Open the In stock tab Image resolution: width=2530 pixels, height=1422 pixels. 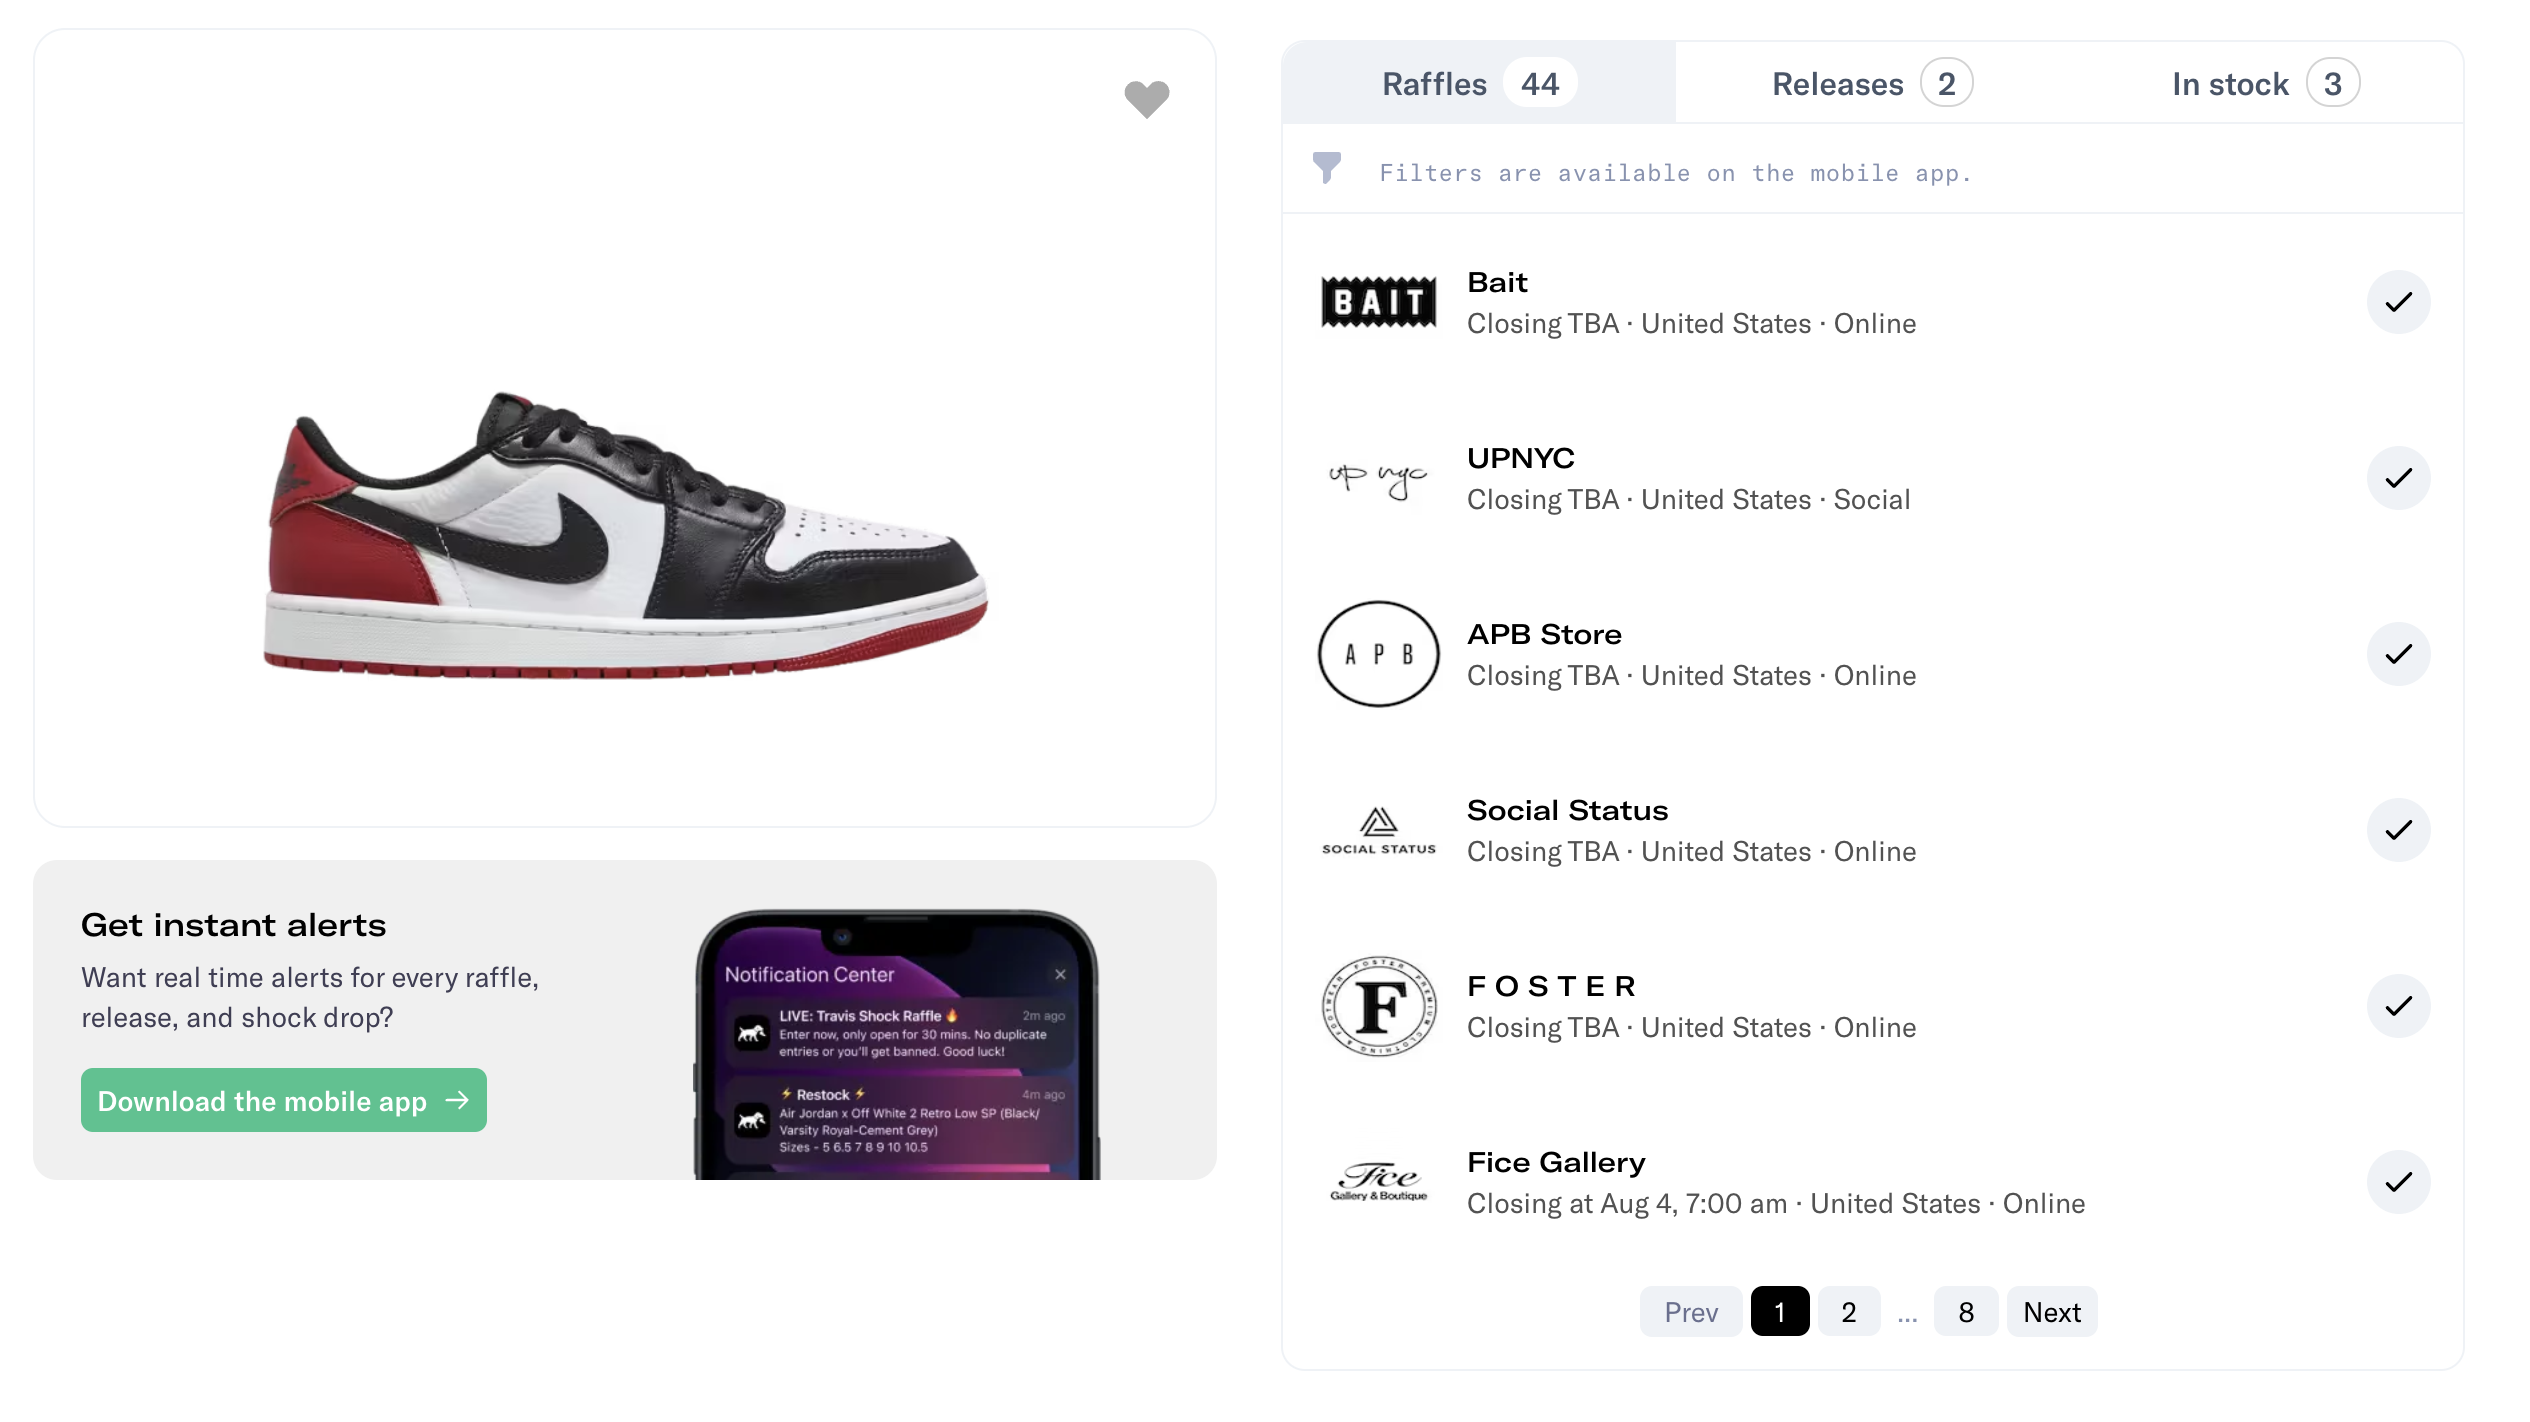click(x=2262, y=83)
